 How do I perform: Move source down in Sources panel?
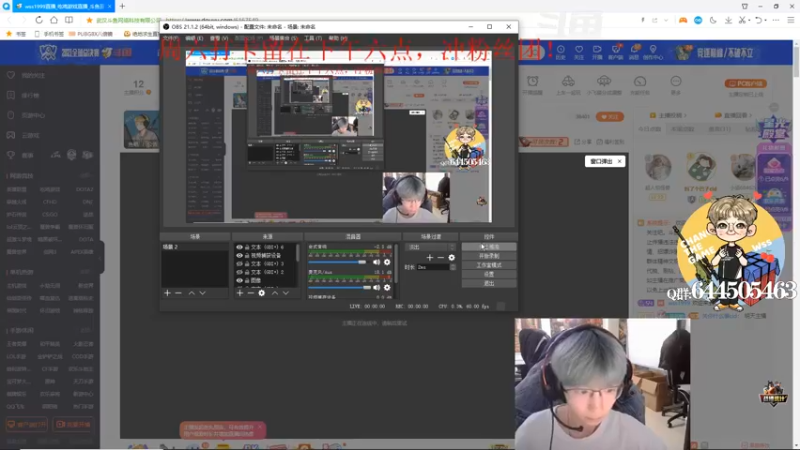[286, 293]
